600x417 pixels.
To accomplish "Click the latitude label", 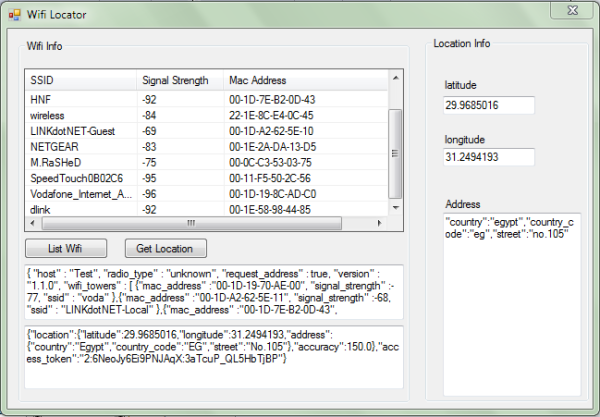I will tap(460, 85).
